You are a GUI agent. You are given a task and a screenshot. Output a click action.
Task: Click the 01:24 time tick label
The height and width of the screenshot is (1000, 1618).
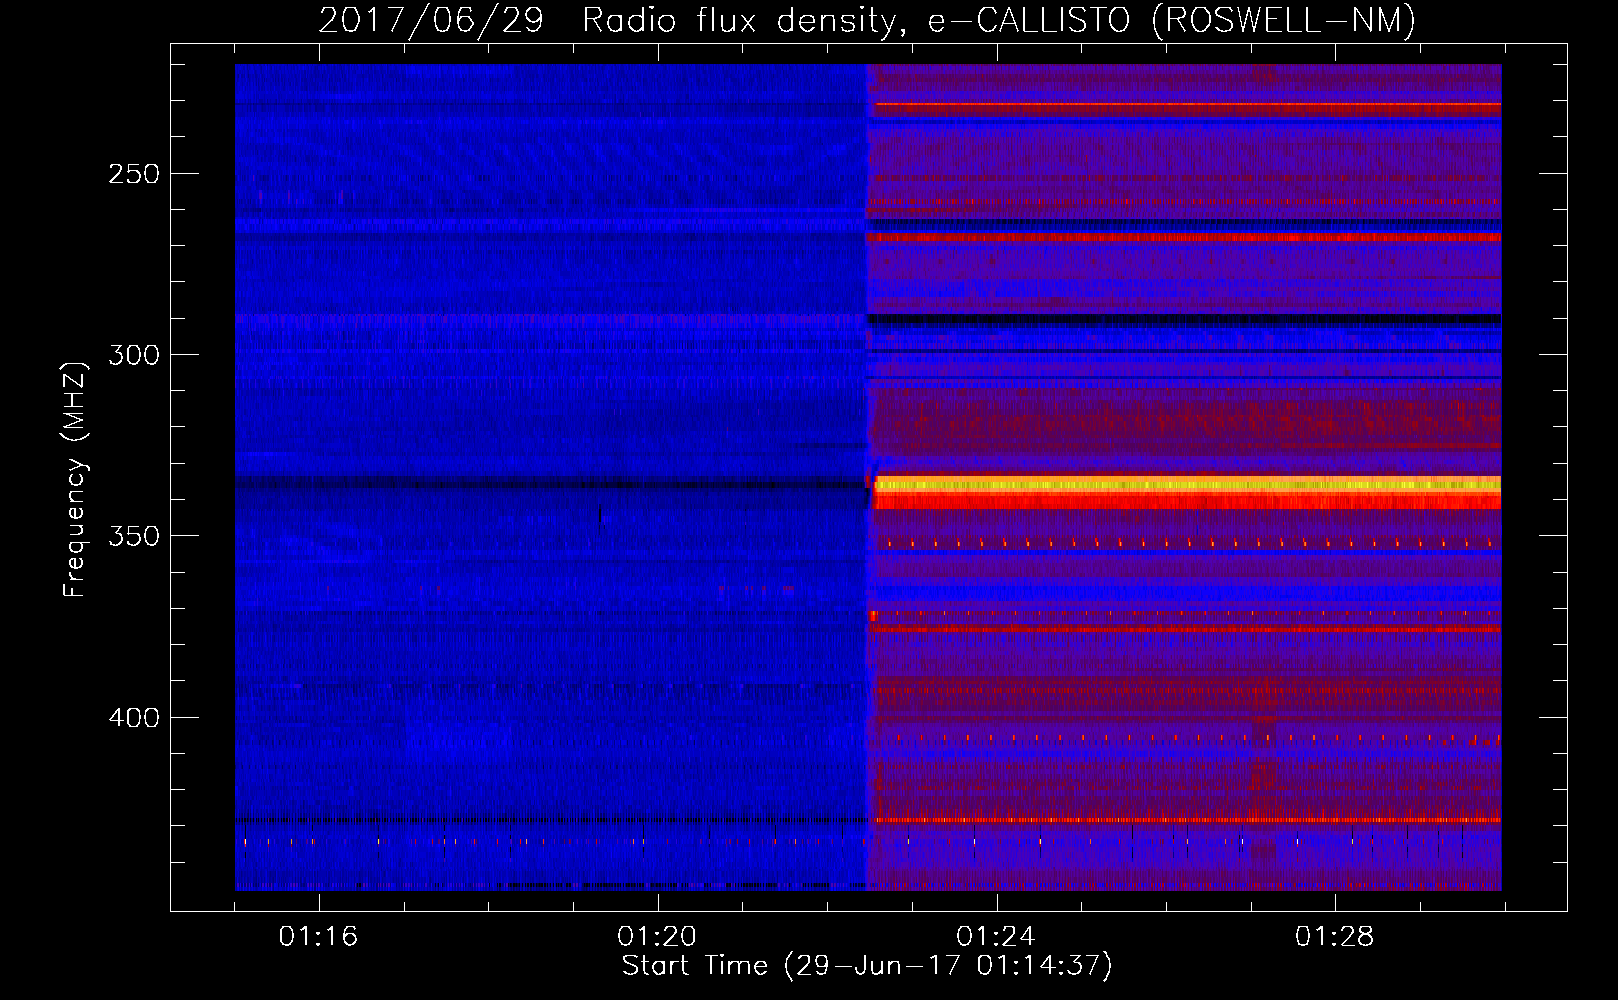tap(996, 936)
